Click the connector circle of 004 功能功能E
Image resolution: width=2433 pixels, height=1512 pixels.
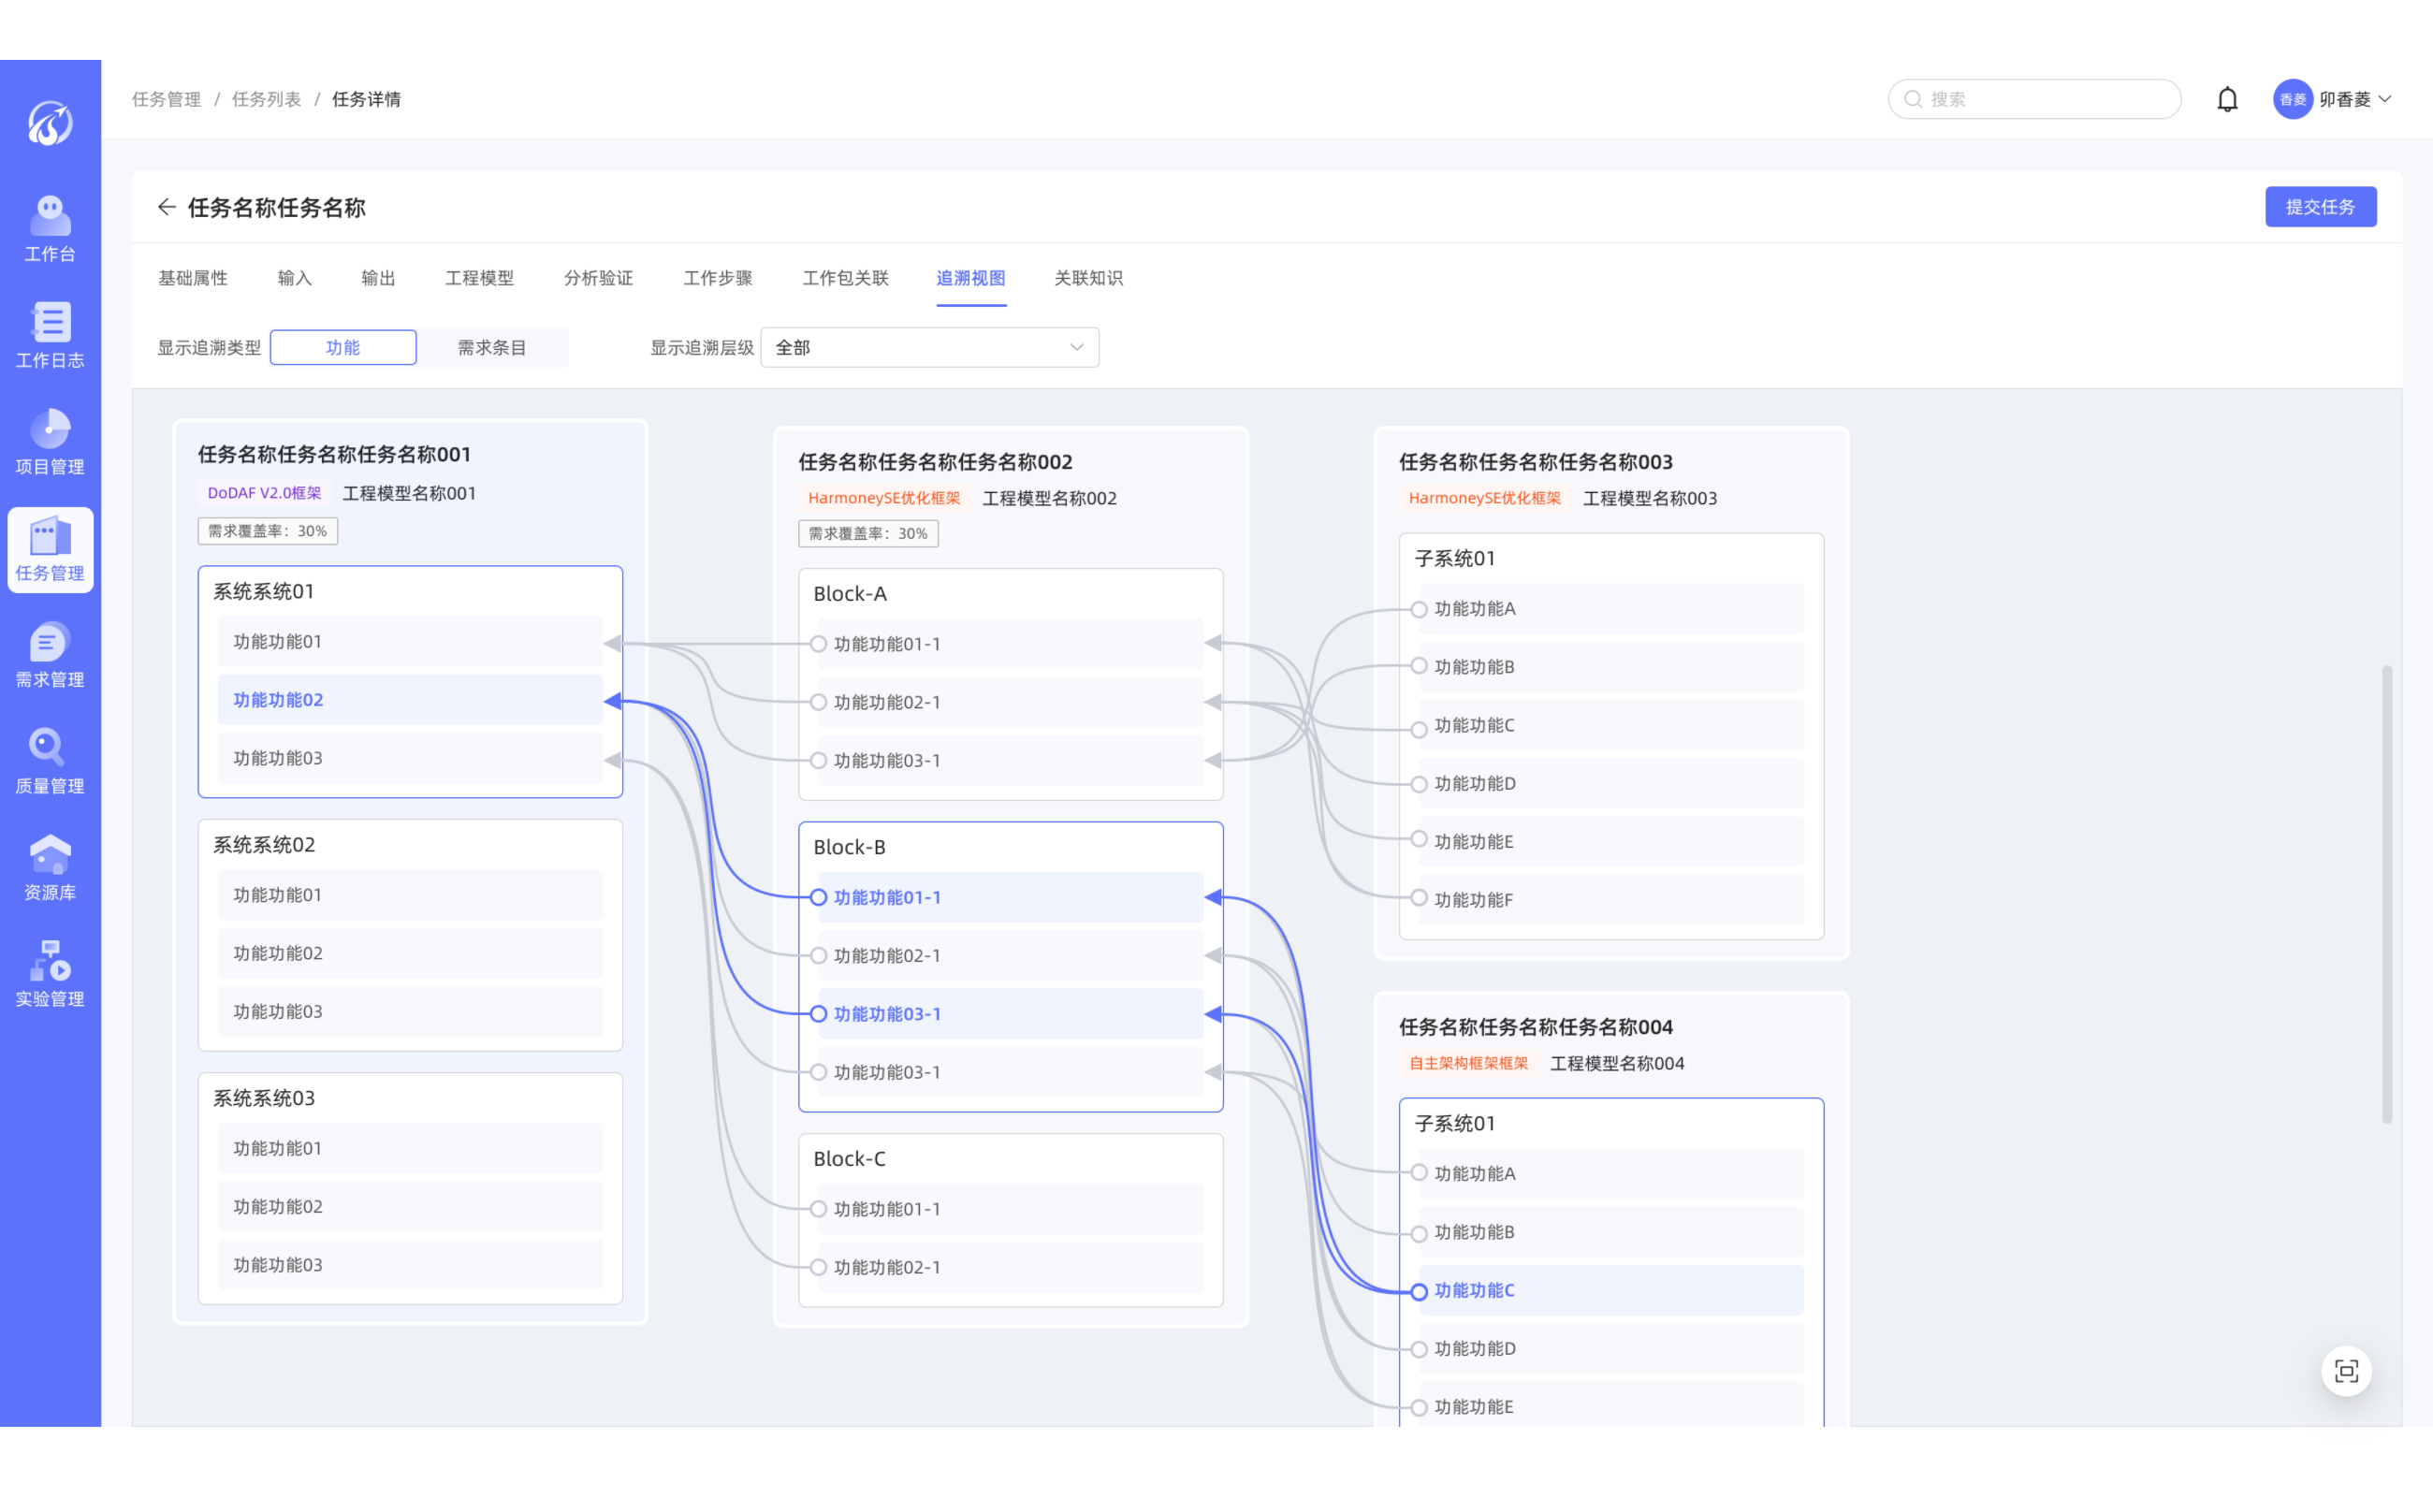(x=1418, y=1407)
